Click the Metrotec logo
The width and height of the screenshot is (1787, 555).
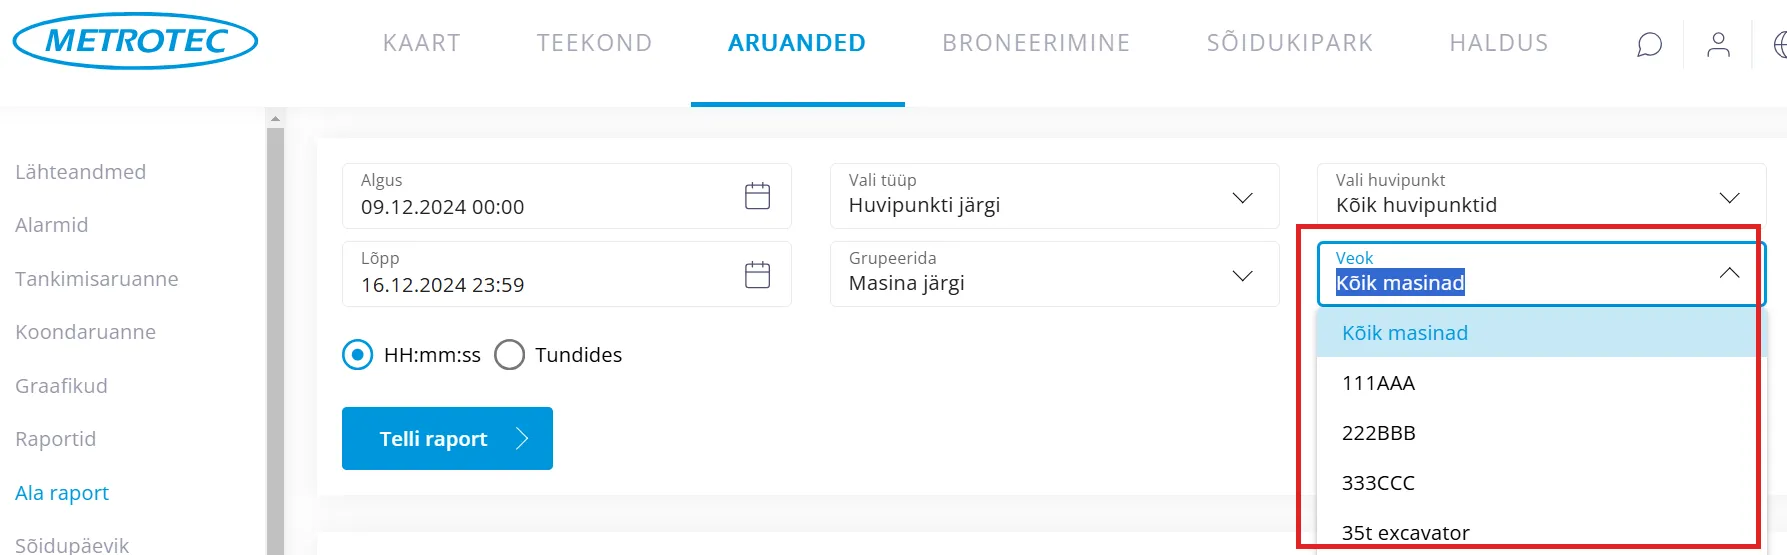[135, 41]
